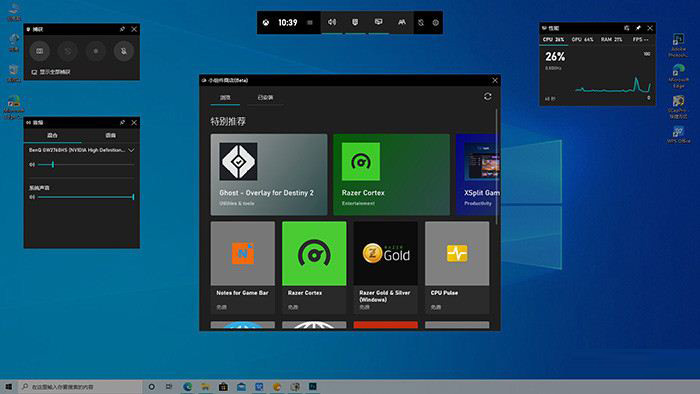
Task: Pin the Capture widget
Action: pyautogui.click(x=122, y=29)
